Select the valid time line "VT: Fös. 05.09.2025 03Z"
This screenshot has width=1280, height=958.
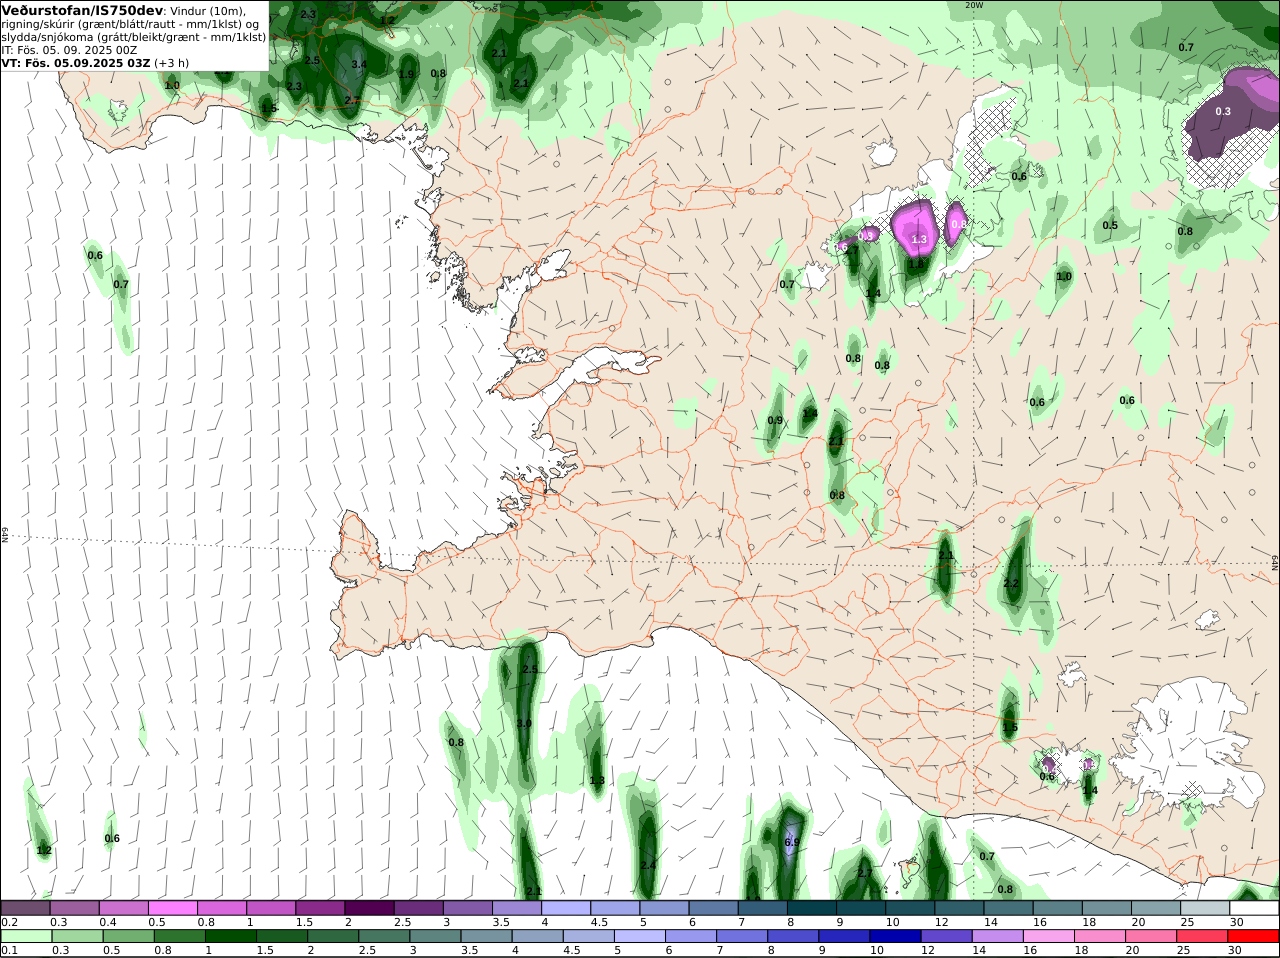[x=76, y=62]
